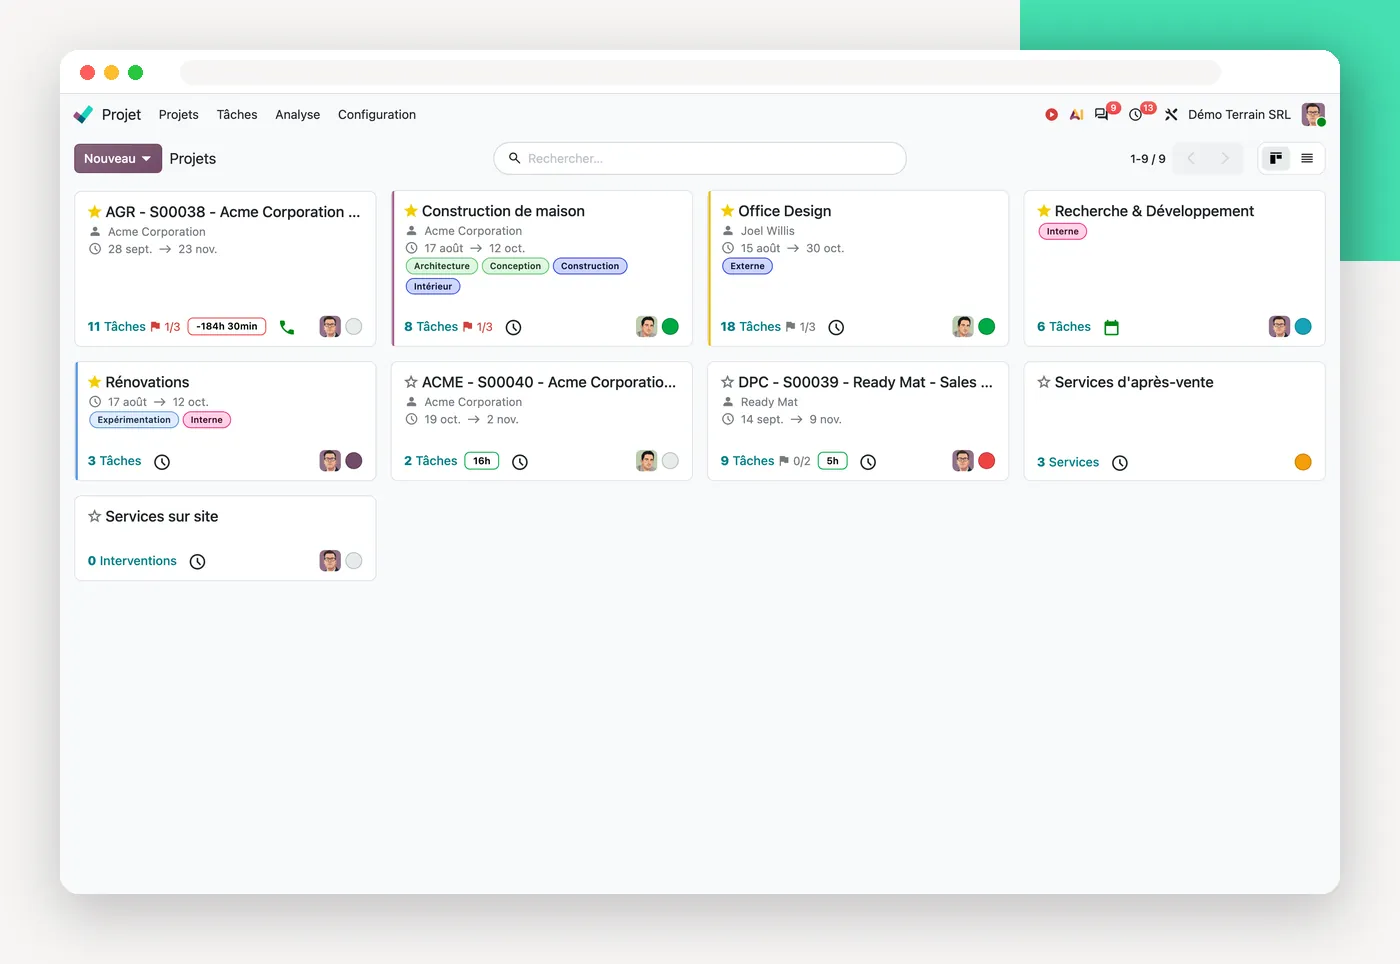Open the Tâches menu

[x=237, y=115]
